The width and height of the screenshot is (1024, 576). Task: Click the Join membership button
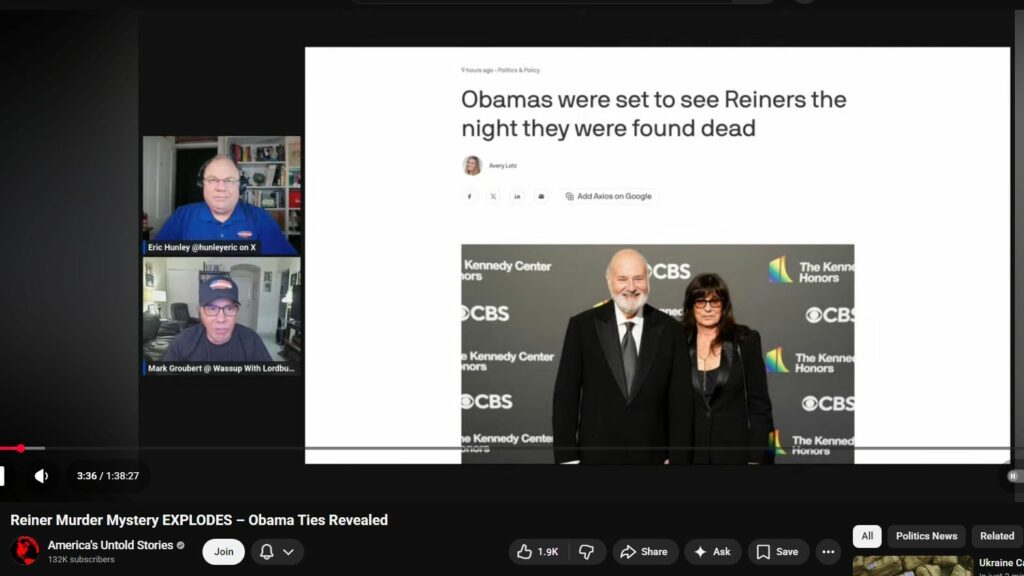pyautogui.click(x=223, y=551)
